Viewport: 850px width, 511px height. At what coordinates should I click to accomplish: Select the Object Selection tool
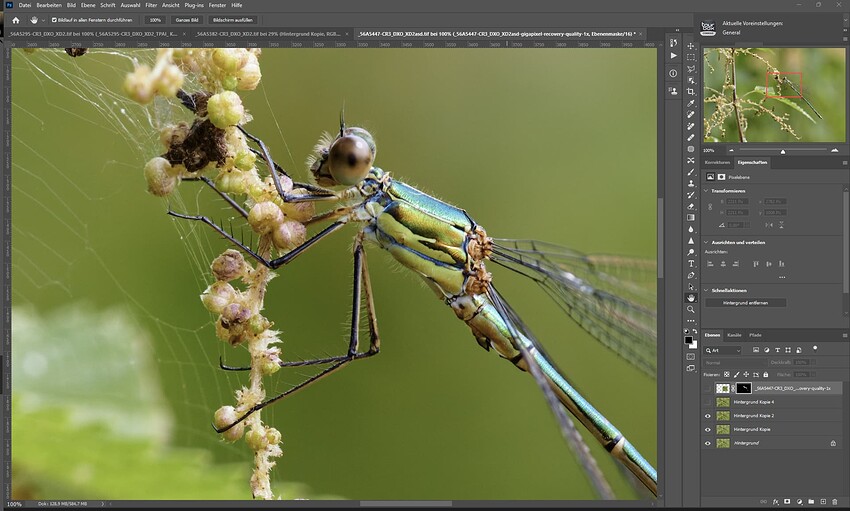pos(691,80)
